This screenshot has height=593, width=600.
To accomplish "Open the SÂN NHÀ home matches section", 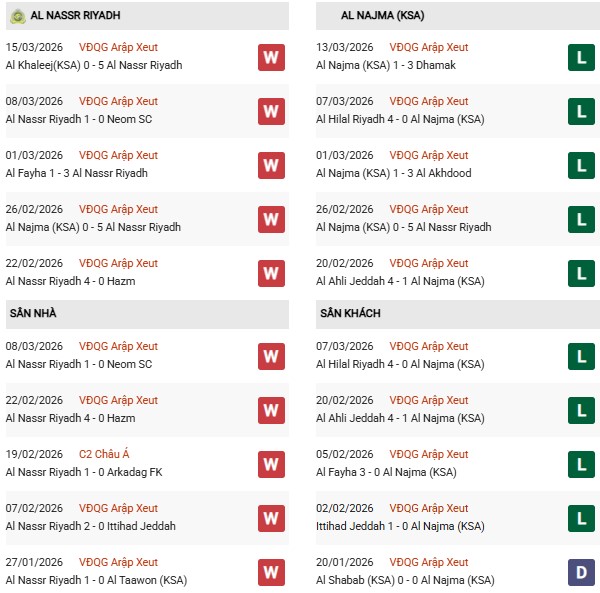I will (x=33, y=313).
